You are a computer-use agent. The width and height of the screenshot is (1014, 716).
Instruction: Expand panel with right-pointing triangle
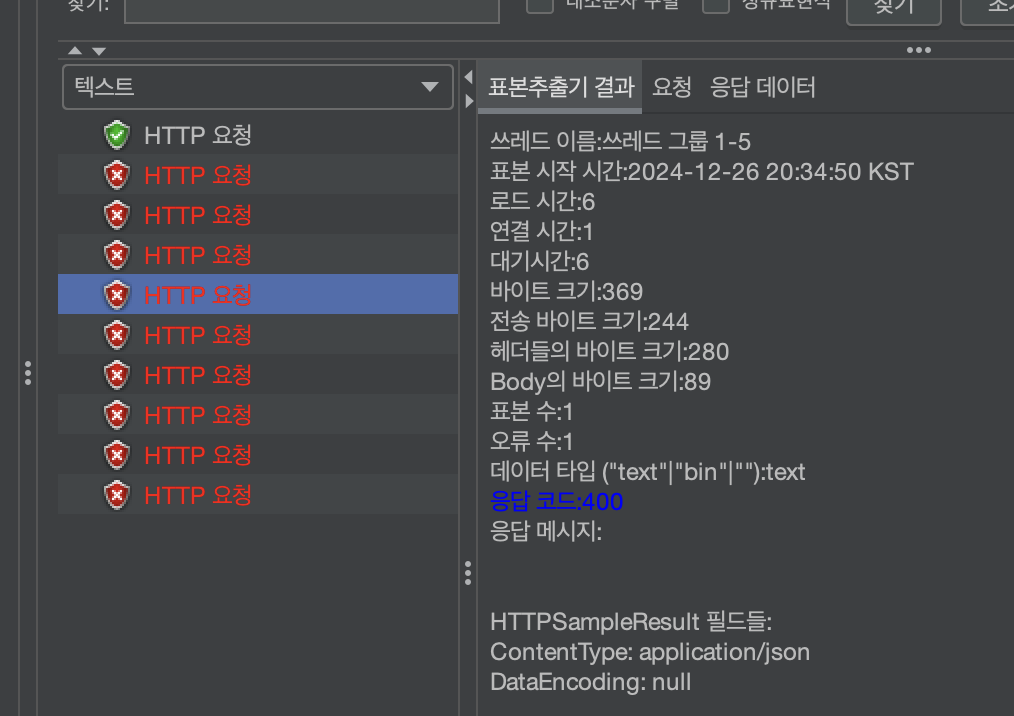[x=469, y=101]
